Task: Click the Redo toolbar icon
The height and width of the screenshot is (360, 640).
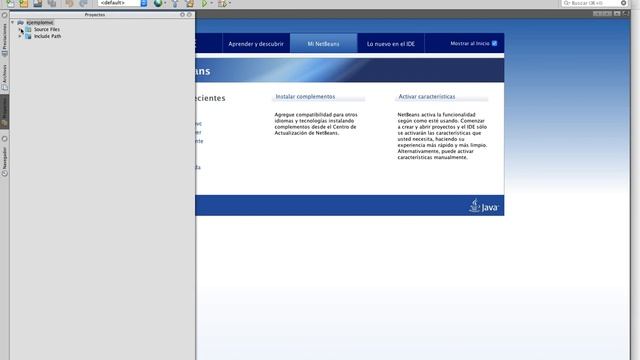Action: (83, 3)
